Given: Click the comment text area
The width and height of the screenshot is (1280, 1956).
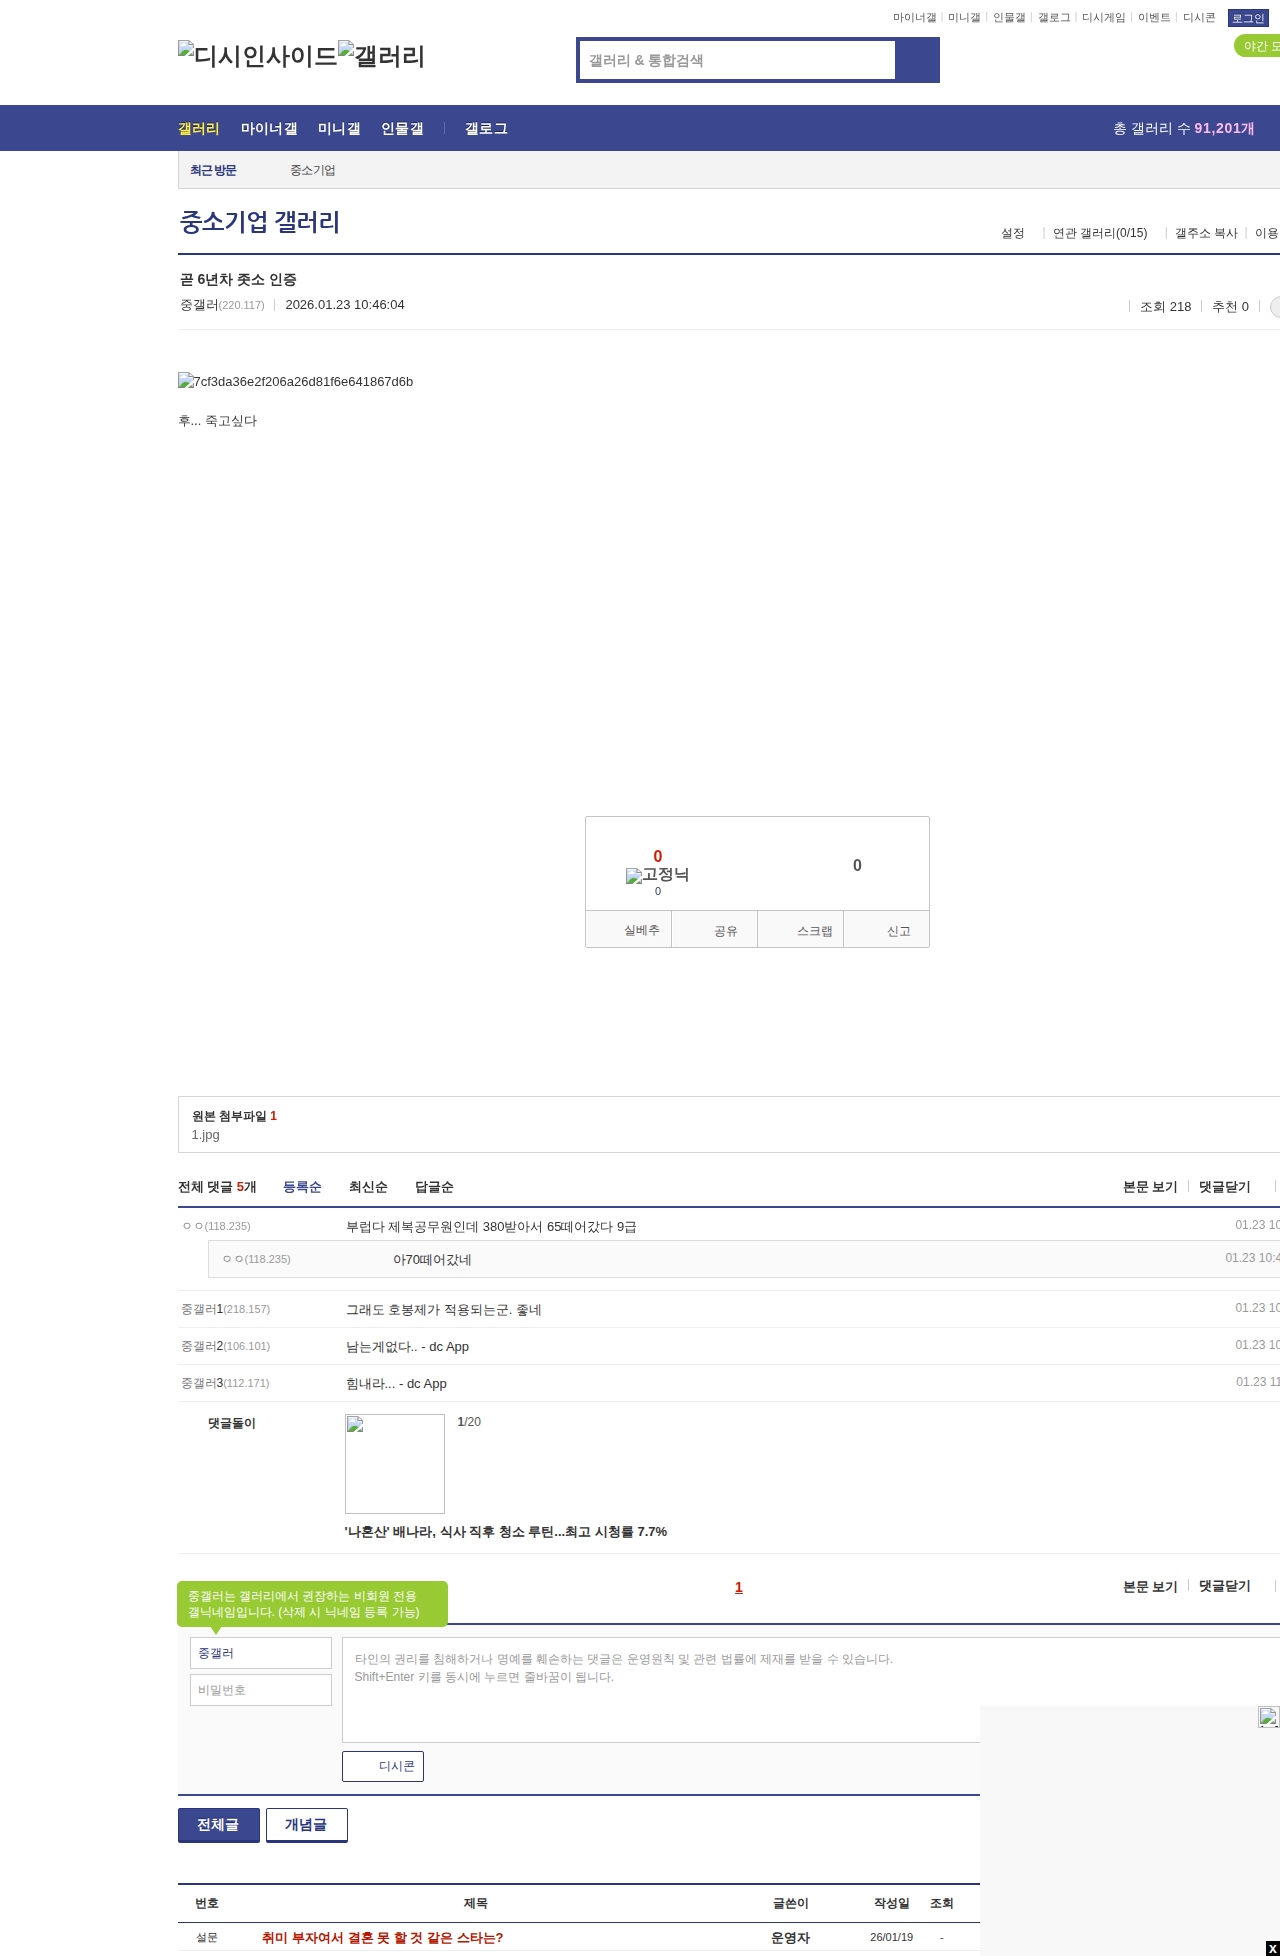Looking at the screenshot, I should pos(660,1690).
